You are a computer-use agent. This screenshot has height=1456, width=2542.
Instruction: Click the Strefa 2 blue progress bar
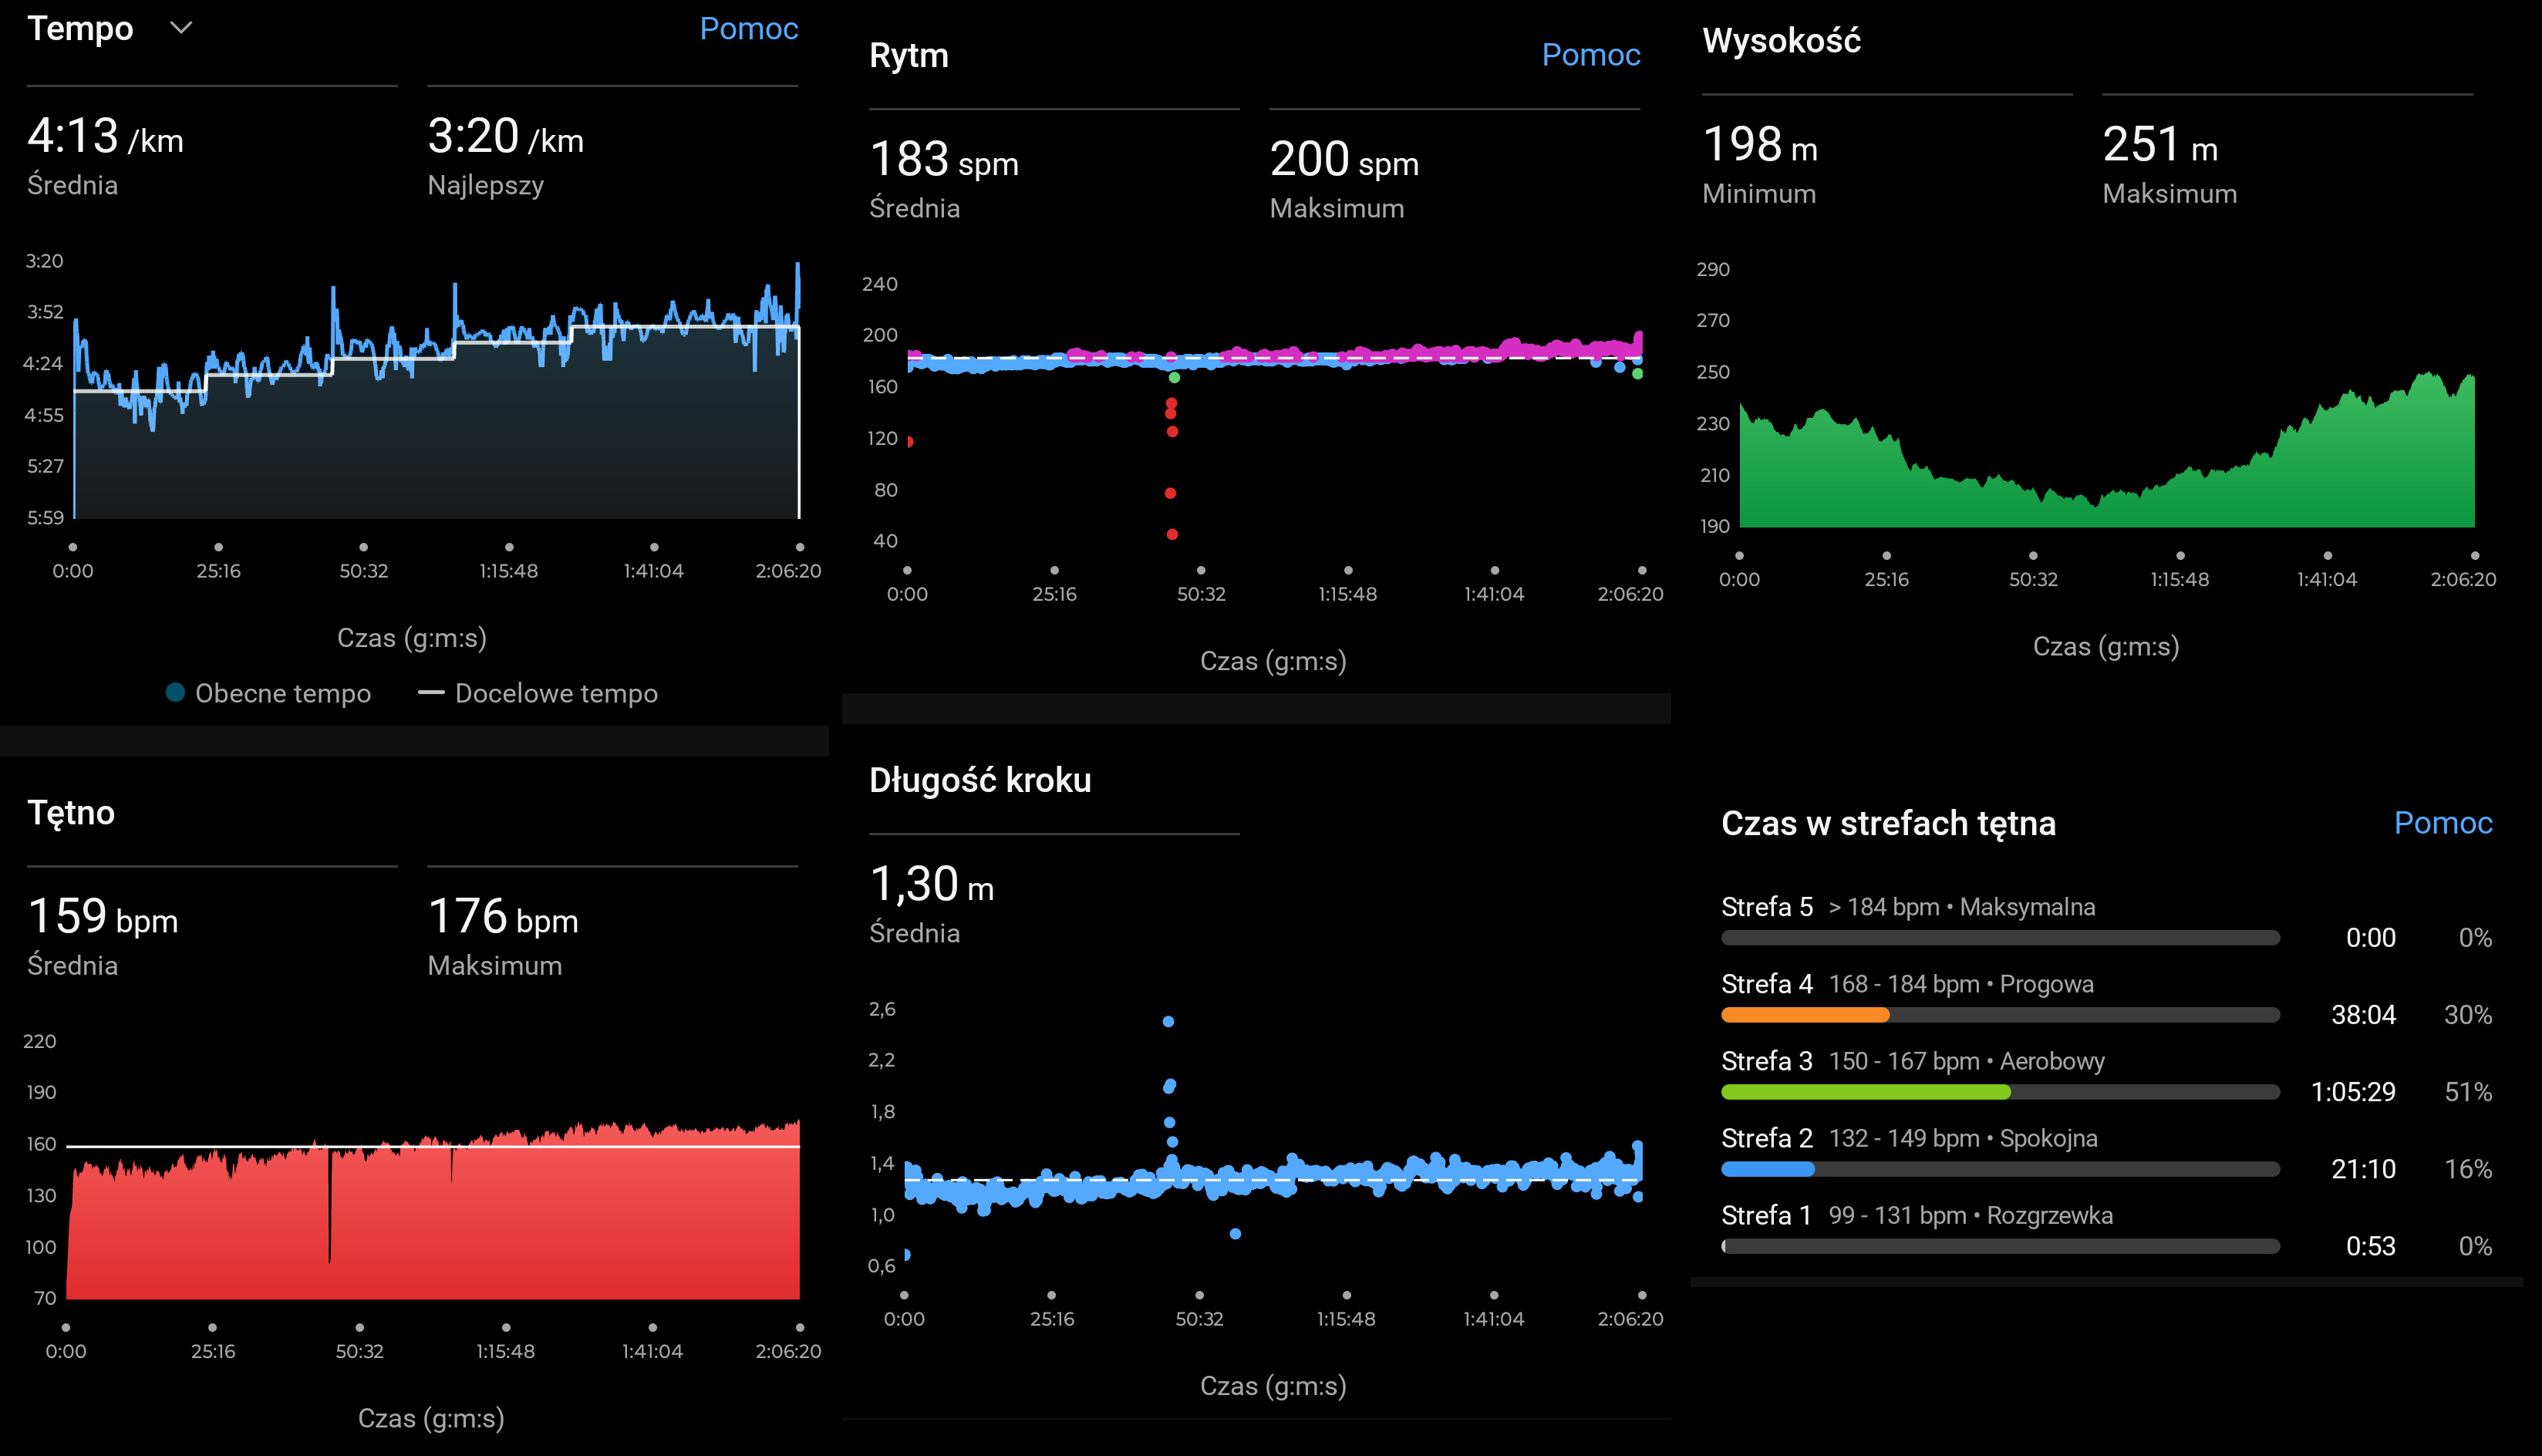(x=1767, y=1169)
